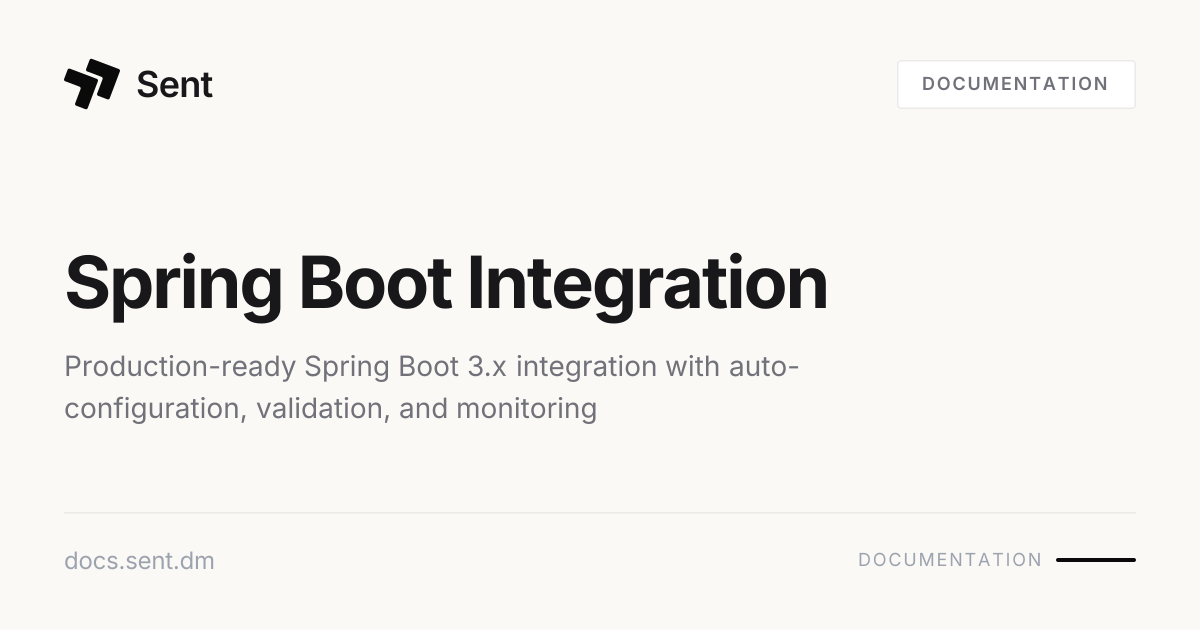Viewport: 1200px width, 630px height.
Task: Click the Documentation label in the footer
Action: pyautogui.click(x=950, y=560)
